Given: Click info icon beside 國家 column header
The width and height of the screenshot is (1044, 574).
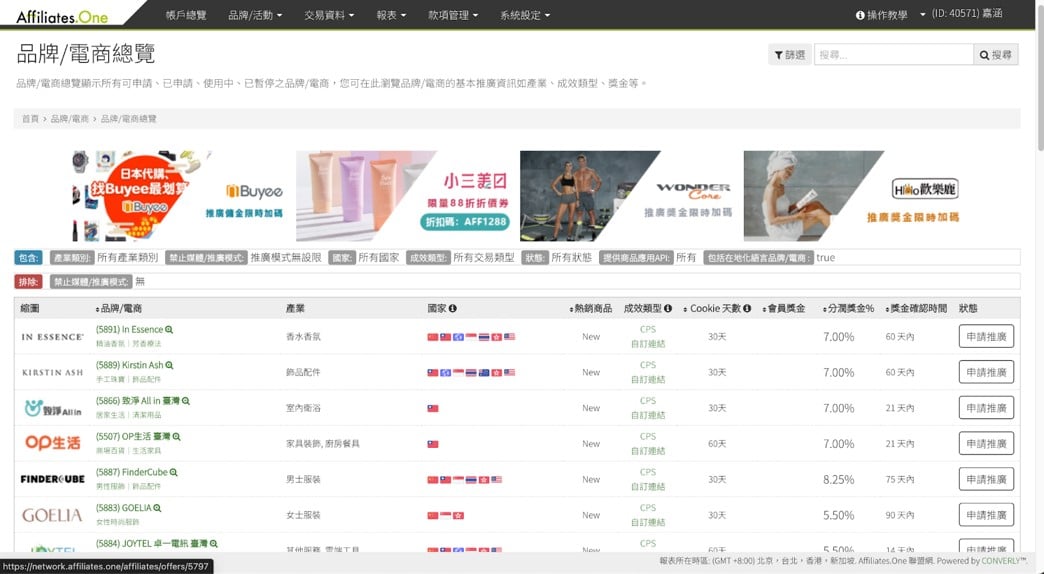Looking at the screenshot, I should [452, 308].
